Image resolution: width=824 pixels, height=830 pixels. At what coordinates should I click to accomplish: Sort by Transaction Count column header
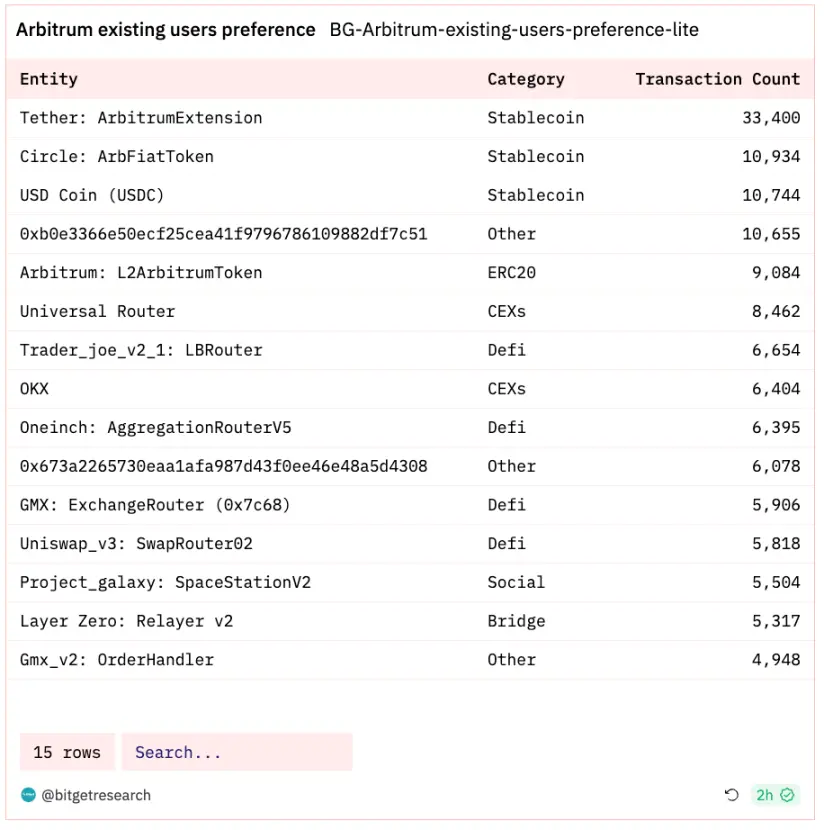(717, 79)
